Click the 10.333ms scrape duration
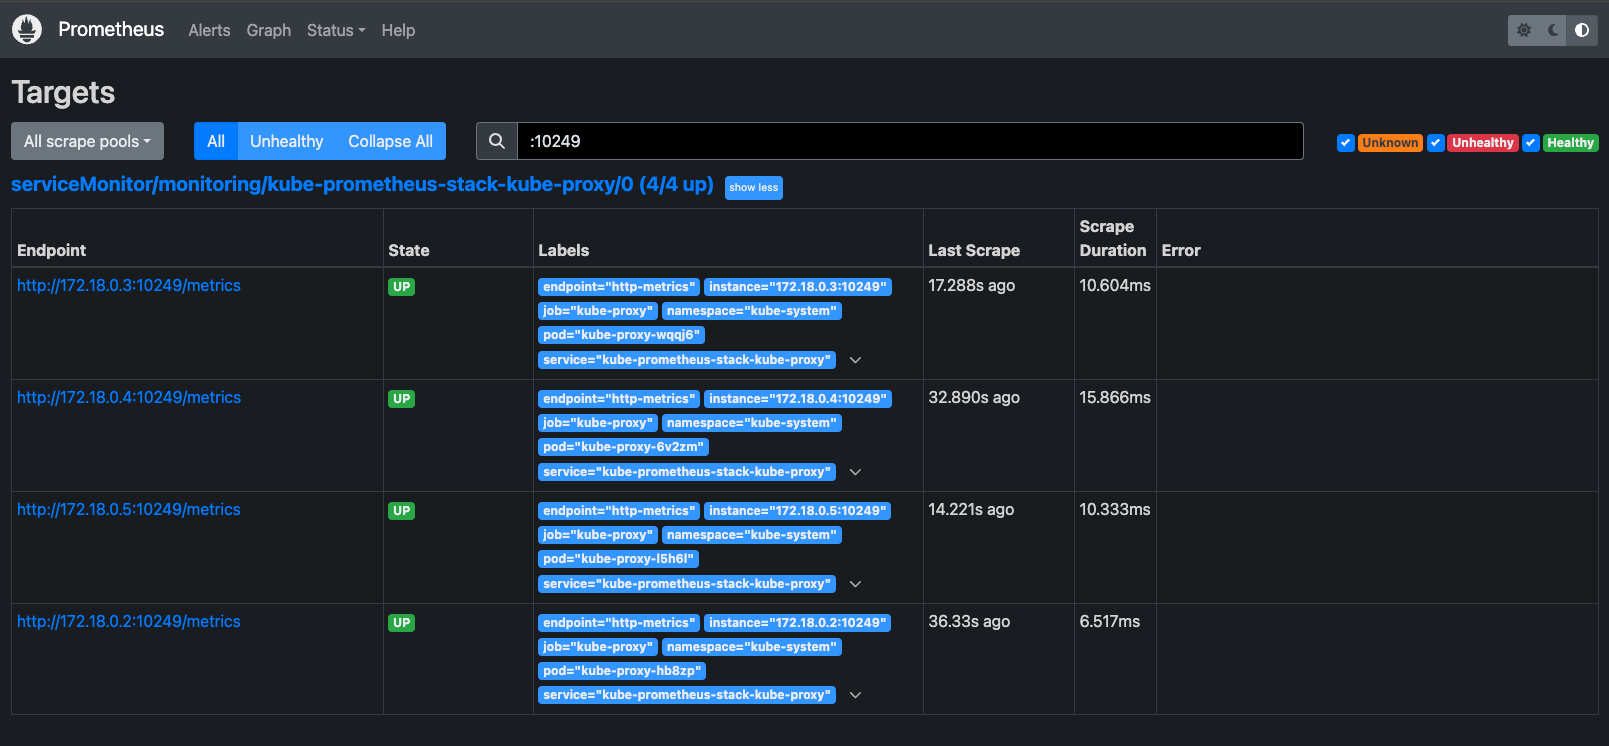 (x=1115, y=509)
